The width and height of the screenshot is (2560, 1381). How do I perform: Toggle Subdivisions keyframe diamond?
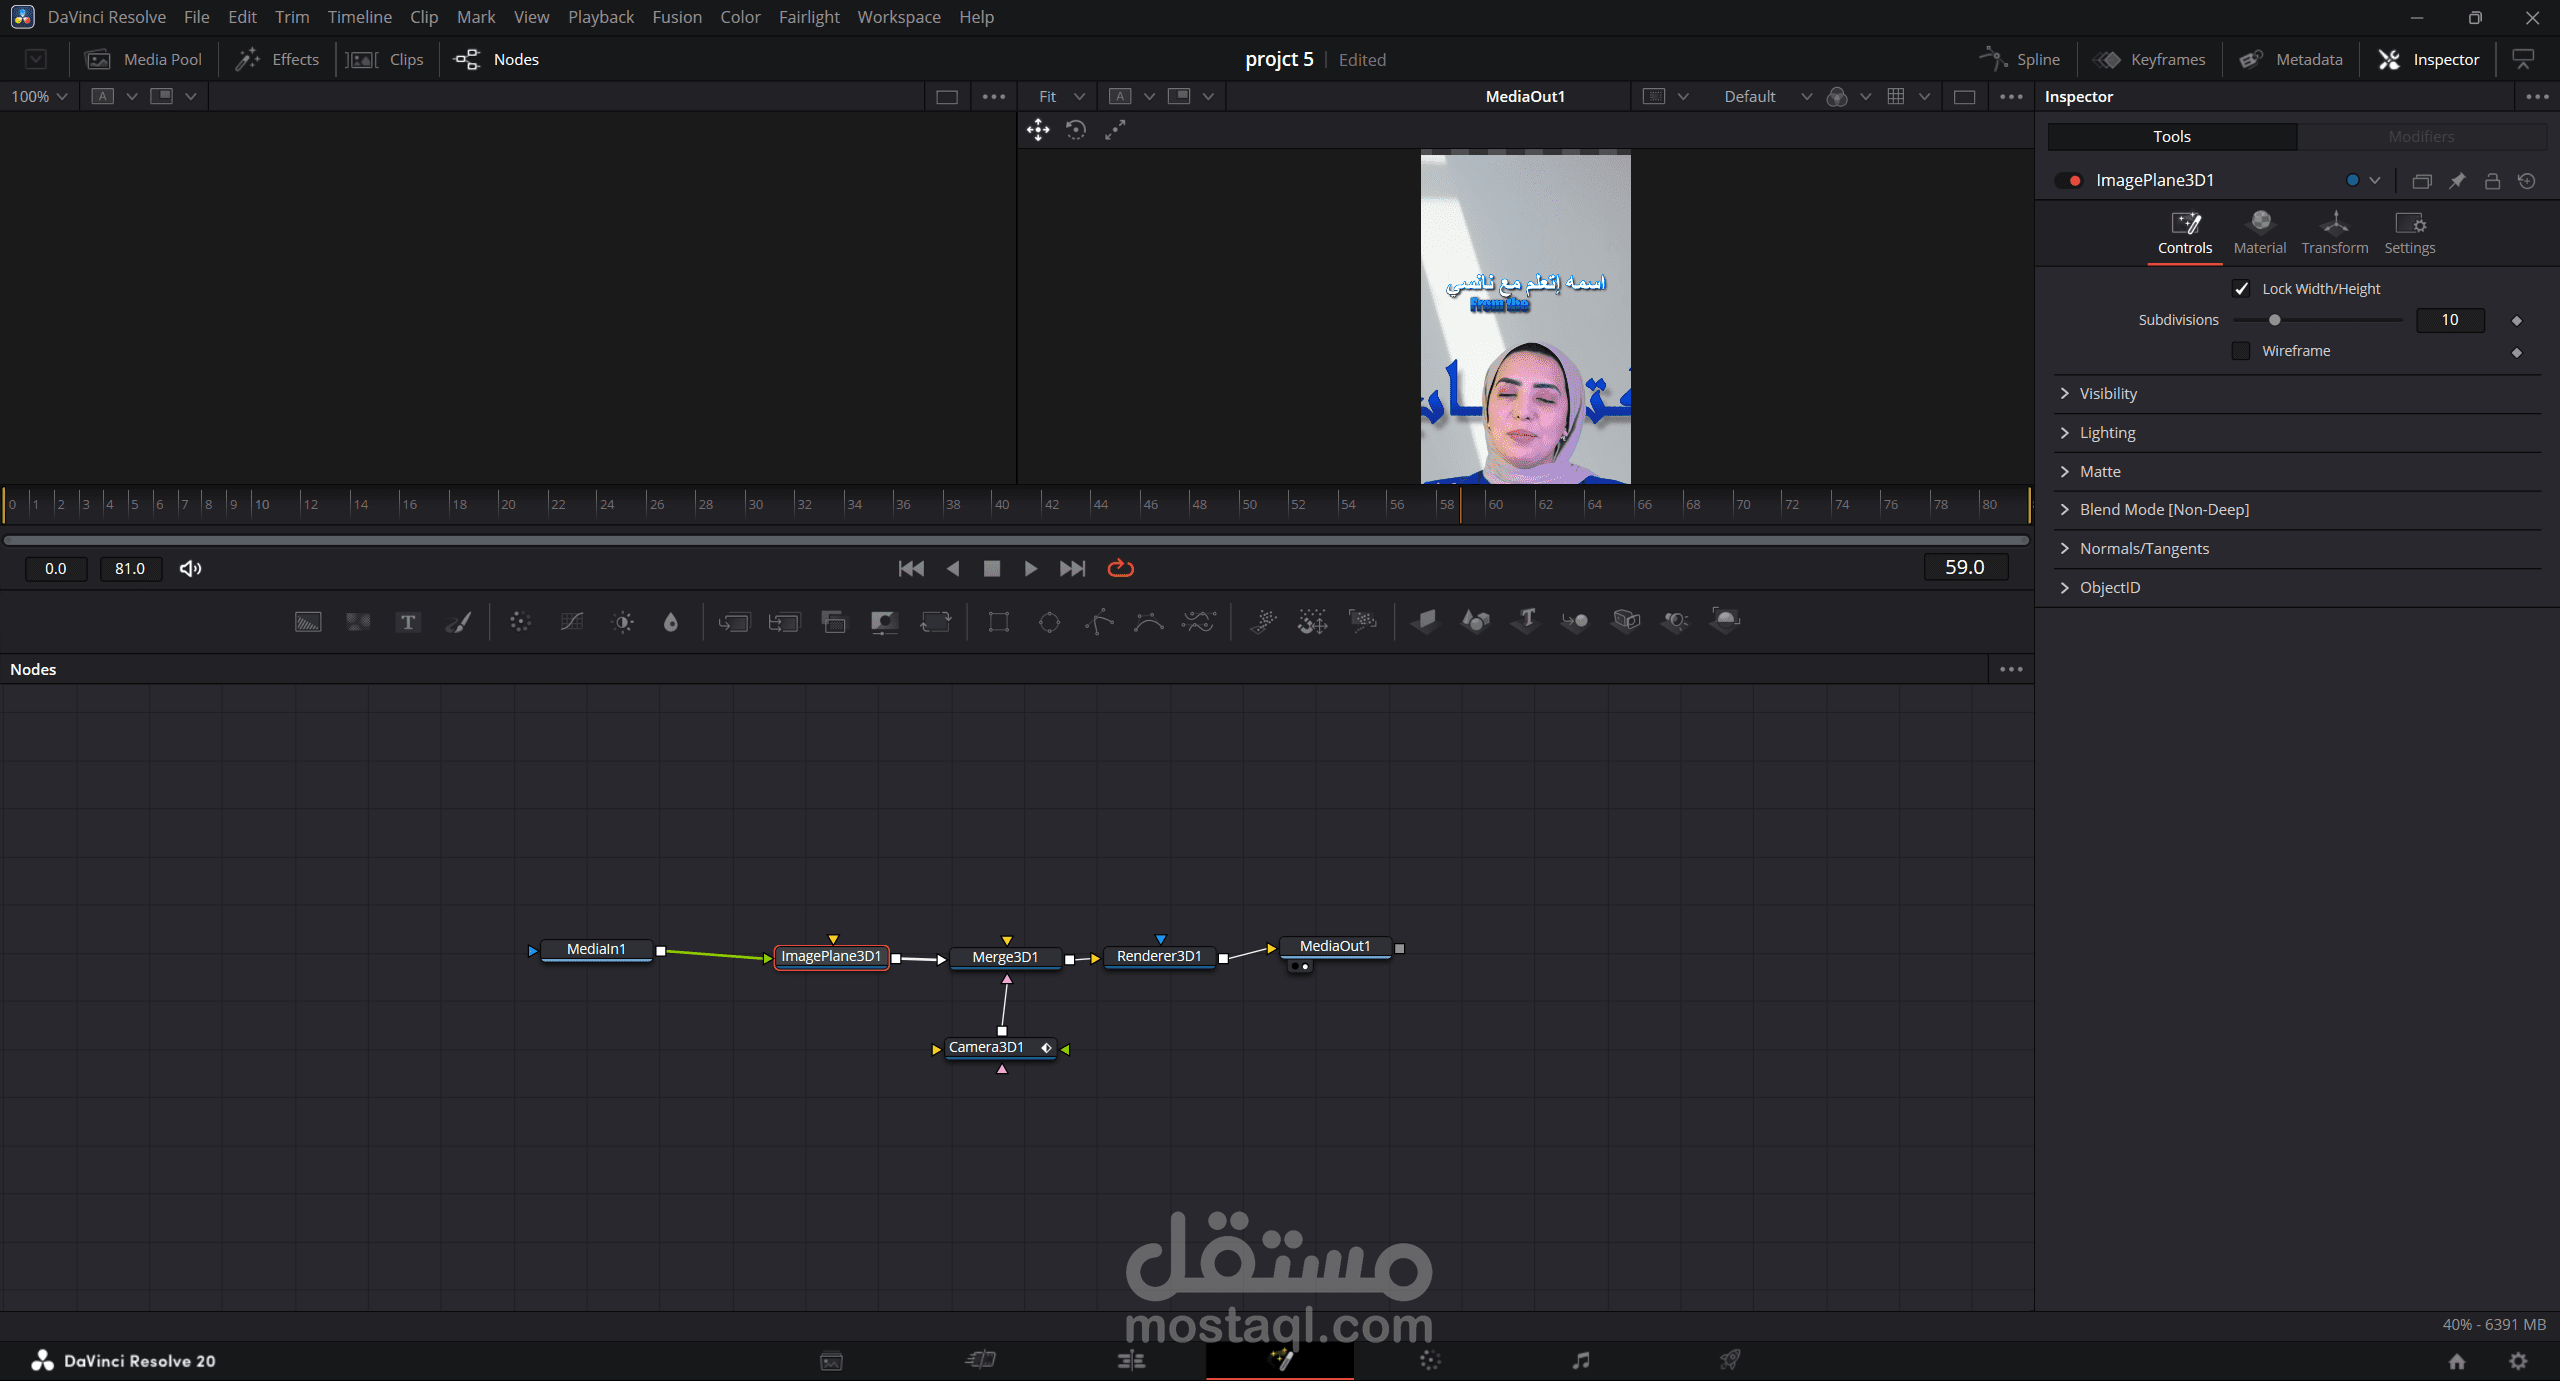click(x=2517, y=321)
